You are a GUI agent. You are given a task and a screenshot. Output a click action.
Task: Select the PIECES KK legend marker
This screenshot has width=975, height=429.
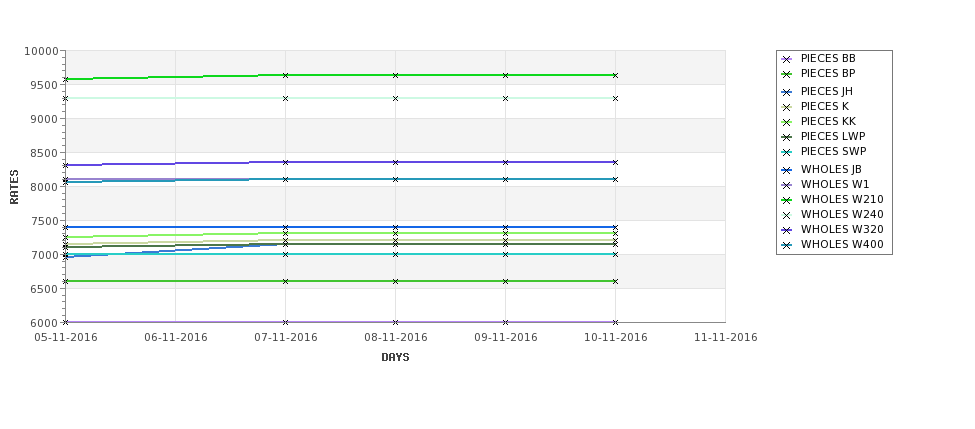pyautogui.click(x=787, y=122)
